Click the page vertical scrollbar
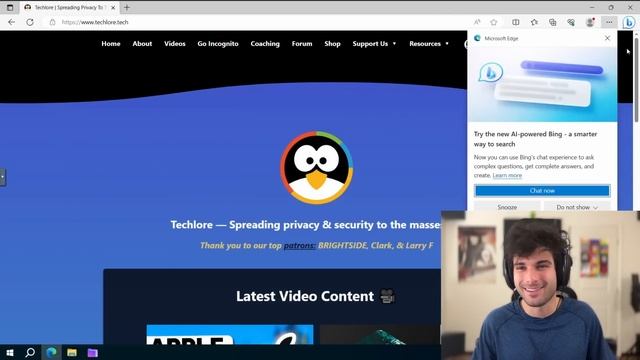 click(636, 80)
